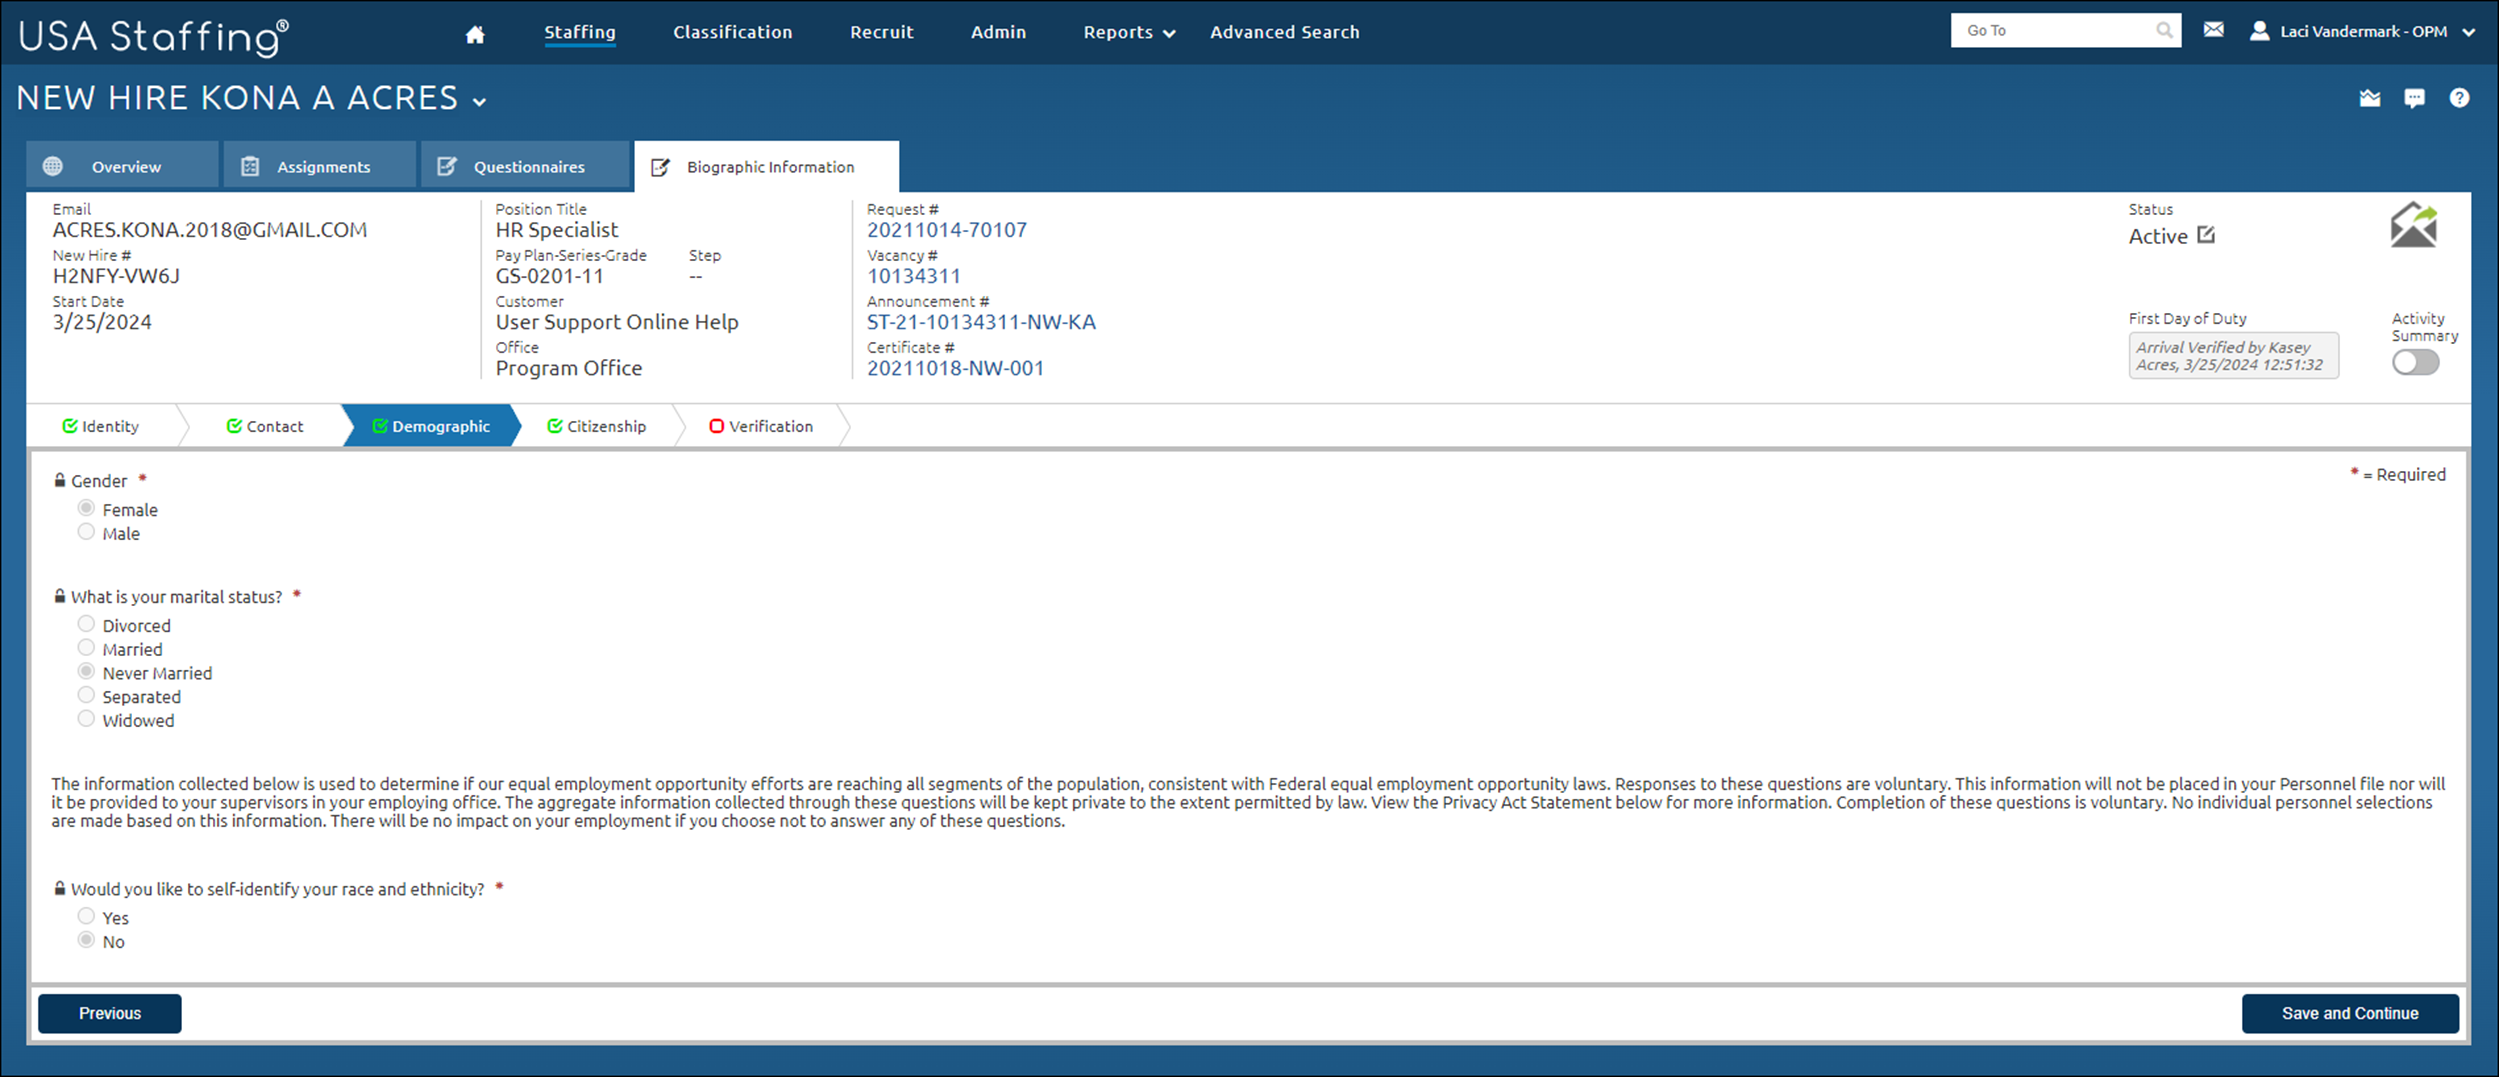Expand the New Hire Kona A Acres dropdown
2499x1077 pixels.
pos(480,101)
